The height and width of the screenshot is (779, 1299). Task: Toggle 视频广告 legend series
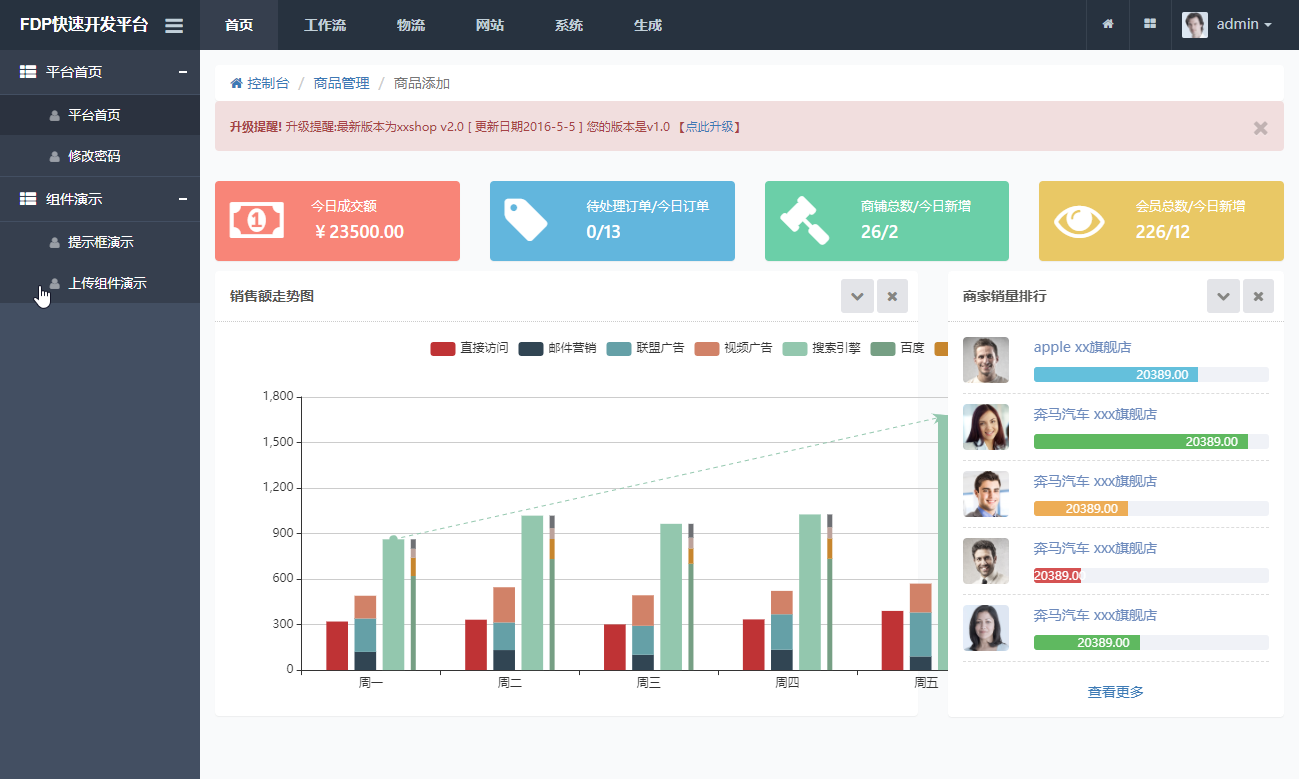click(733, 348)
